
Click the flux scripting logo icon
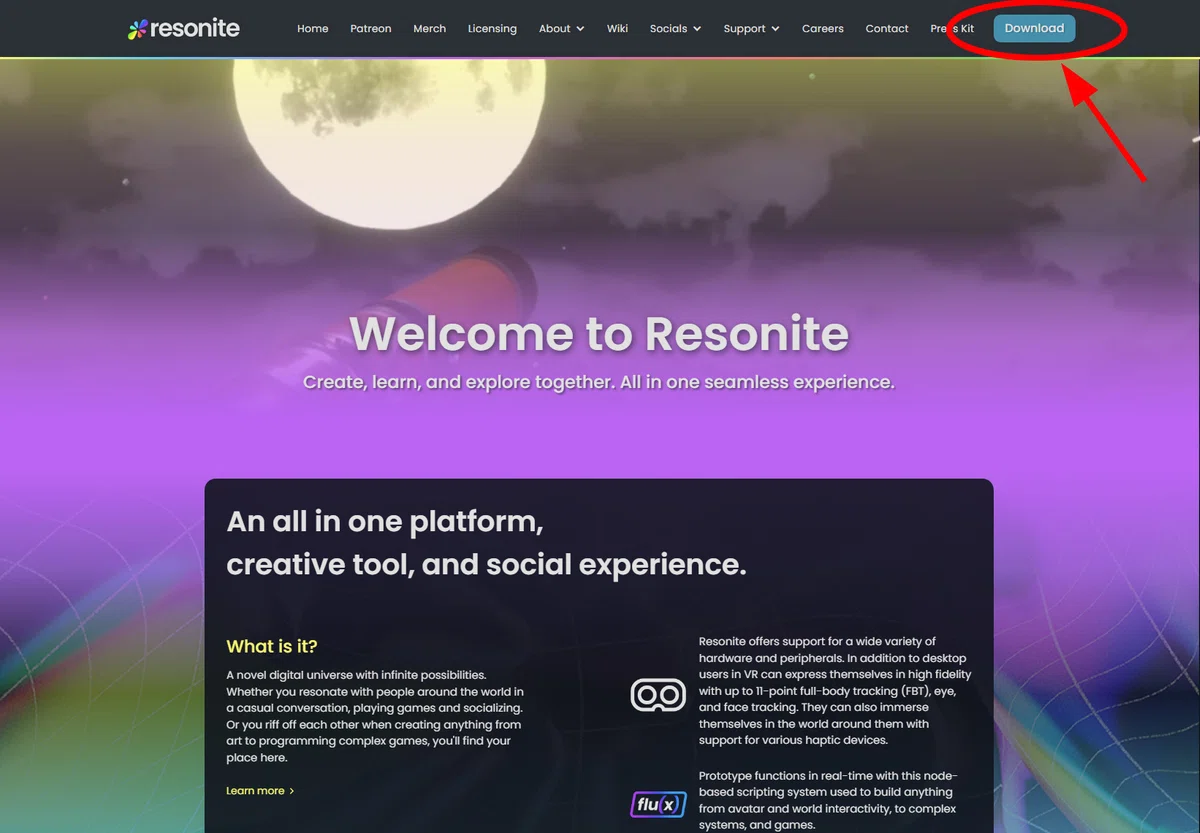coord(658,804)
